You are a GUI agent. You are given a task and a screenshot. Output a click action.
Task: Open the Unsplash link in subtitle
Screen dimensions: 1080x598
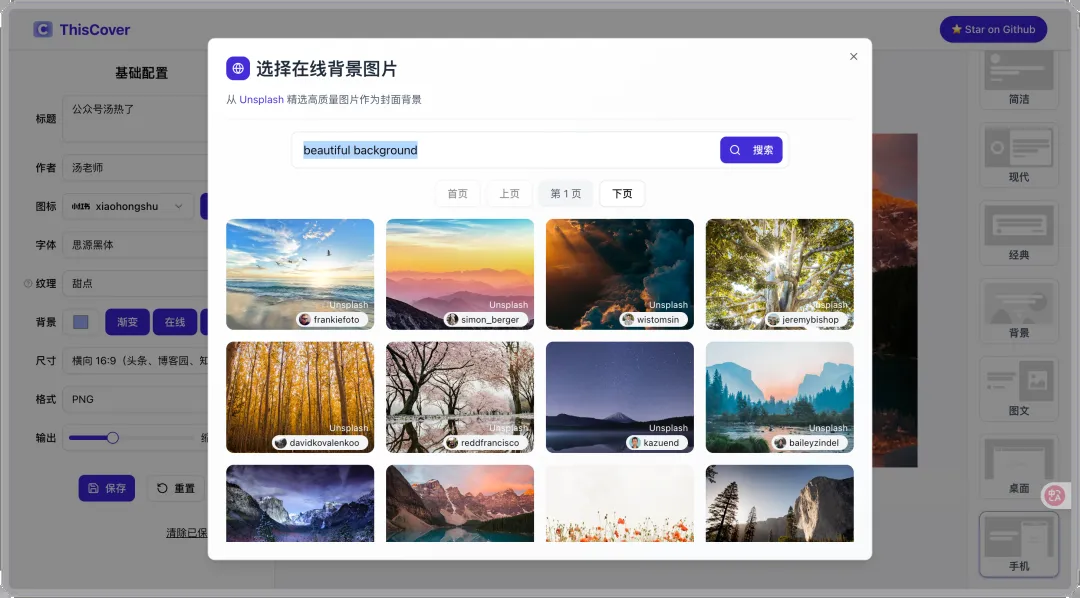(x=261, y=100)
